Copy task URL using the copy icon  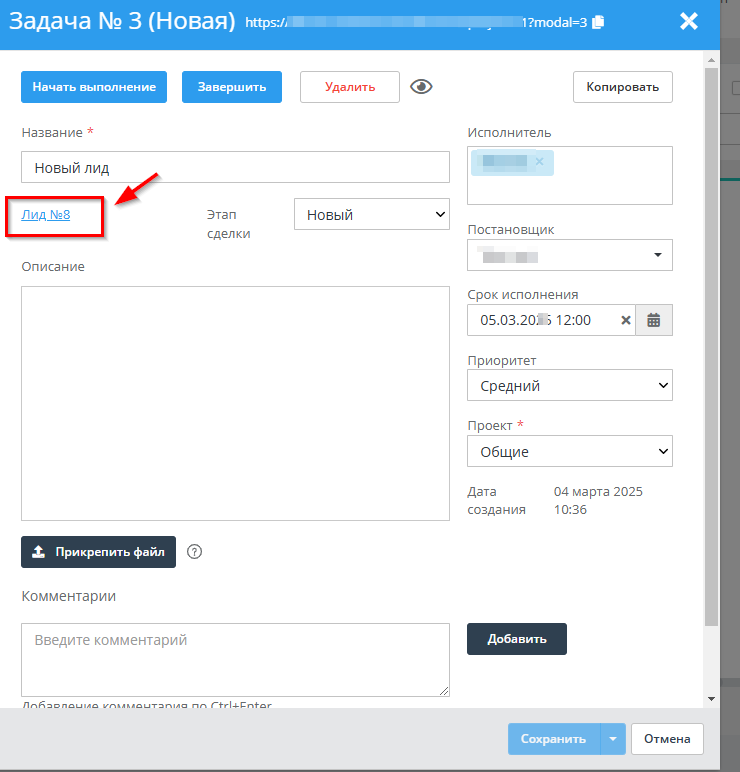(x=598, y=22)
